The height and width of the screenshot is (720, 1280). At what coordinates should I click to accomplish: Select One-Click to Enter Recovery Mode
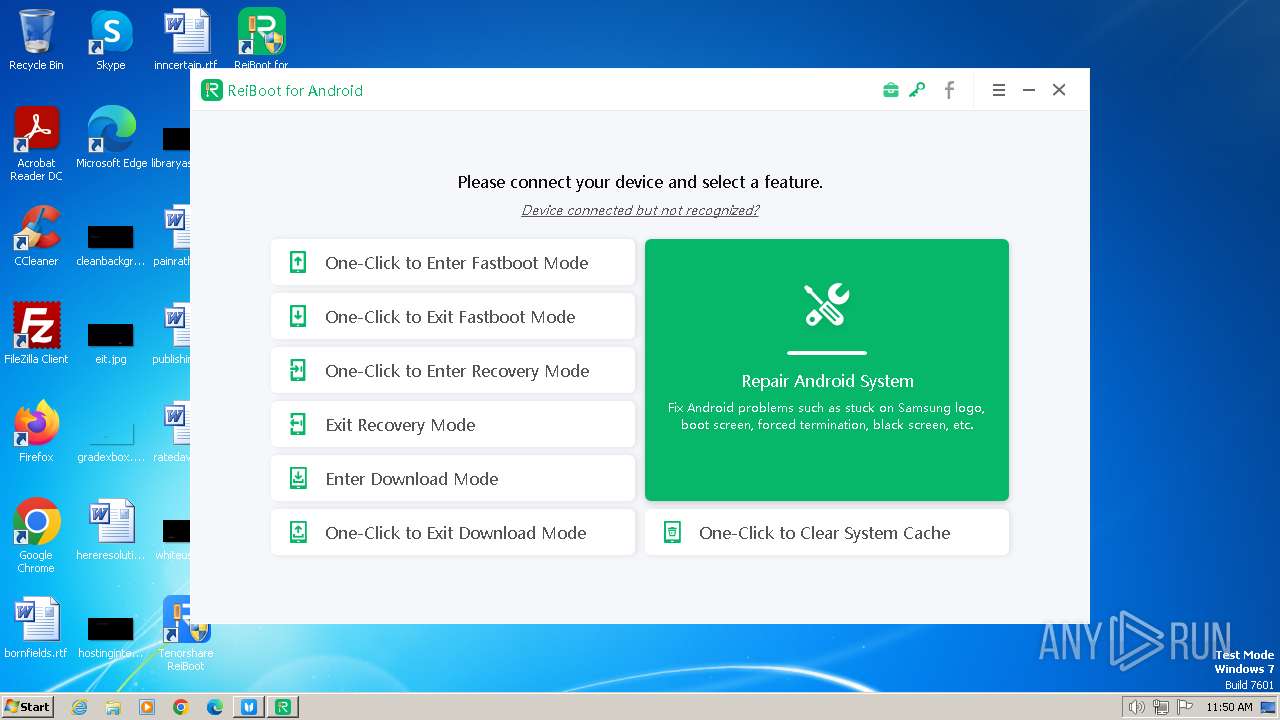pos(453,370)
